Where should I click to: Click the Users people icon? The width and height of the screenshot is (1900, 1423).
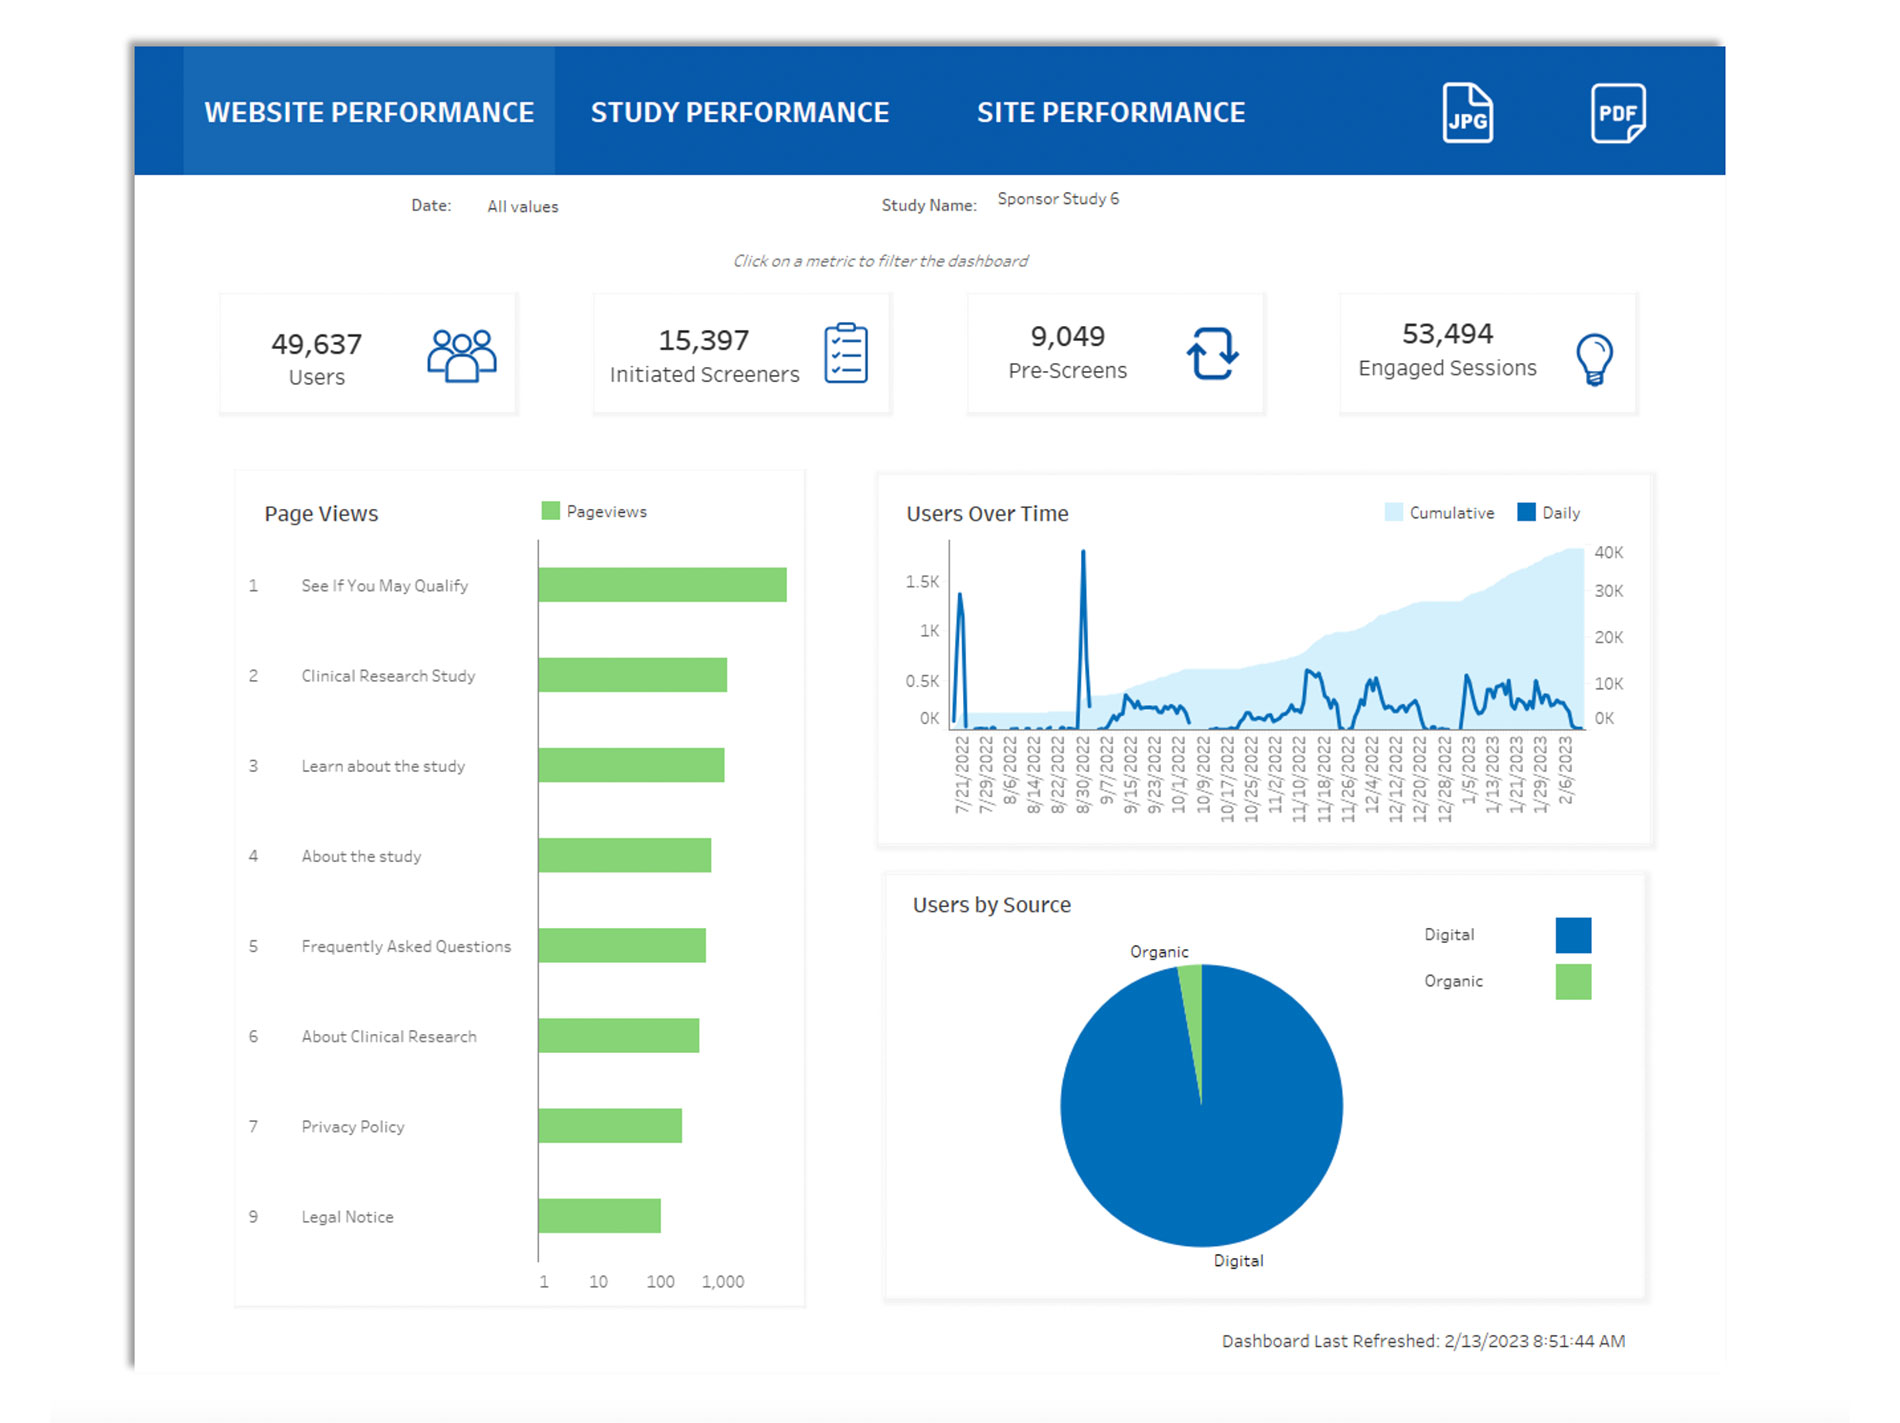(x=461, y=355)
